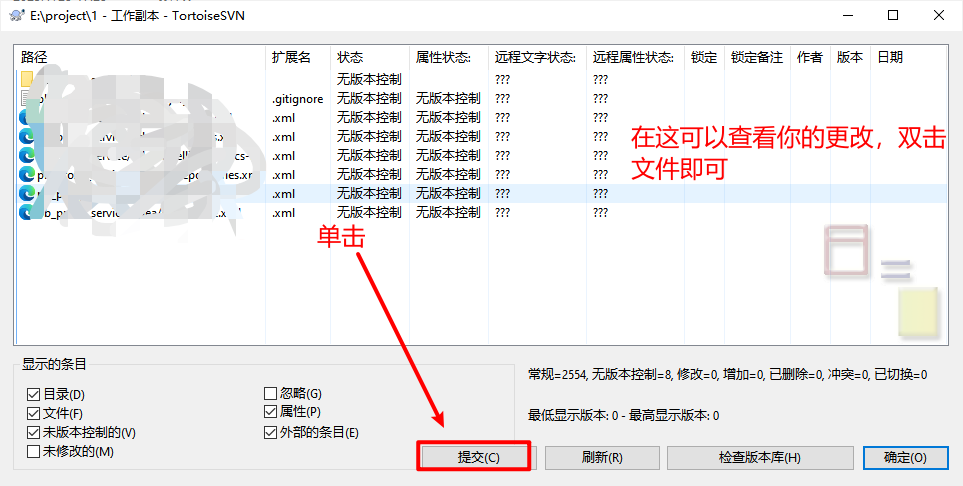Screen dimensions: 963x486
Task: Select the folder icon in the first list row
Action: coord(27,79)
